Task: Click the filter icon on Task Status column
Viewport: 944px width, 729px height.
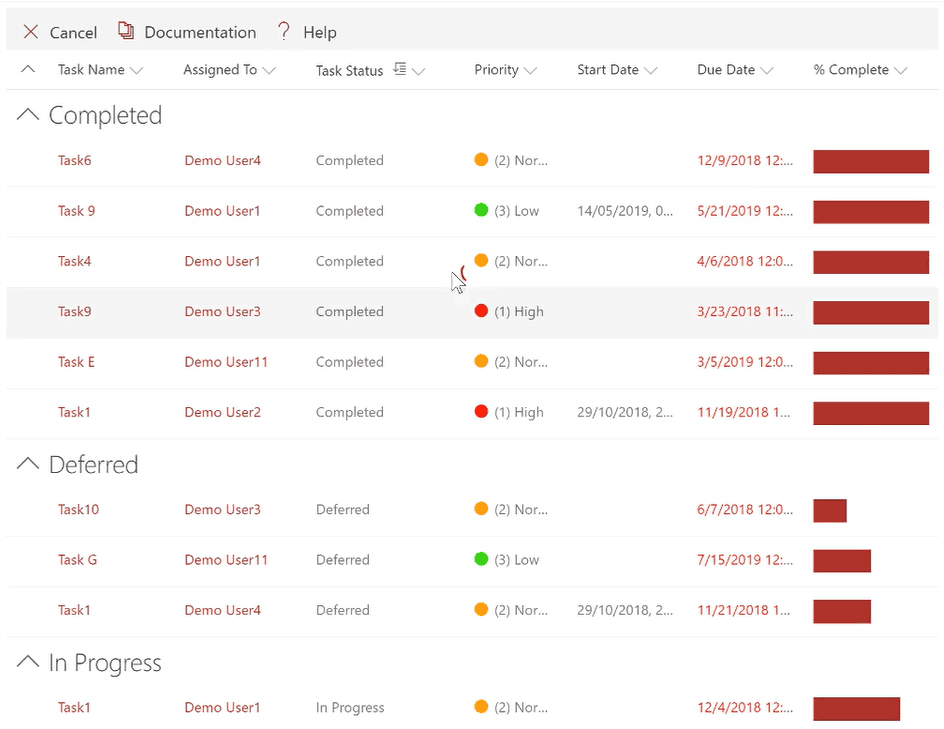Action: coord(398,69)
